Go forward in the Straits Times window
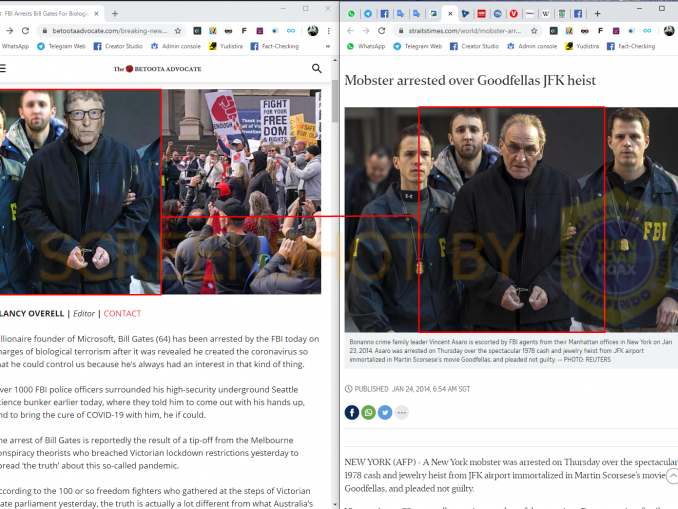 tap(366, 31)
